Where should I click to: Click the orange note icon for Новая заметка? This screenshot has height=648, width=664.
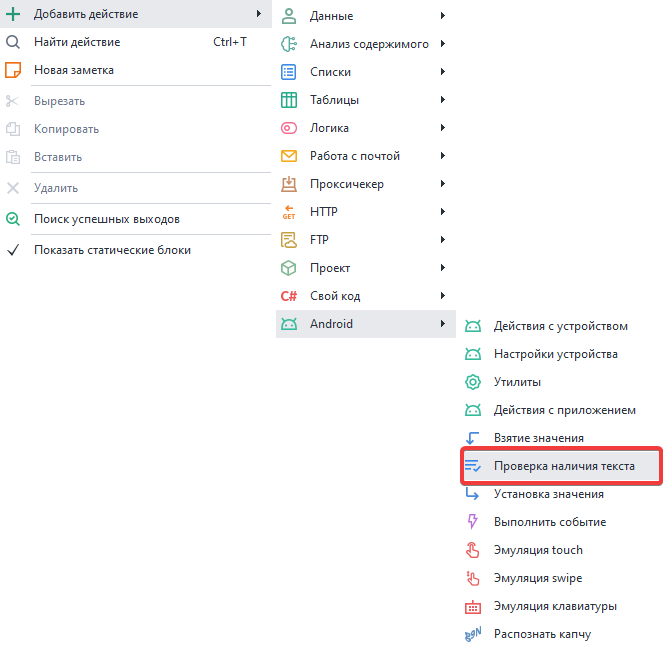coord(13,70)
